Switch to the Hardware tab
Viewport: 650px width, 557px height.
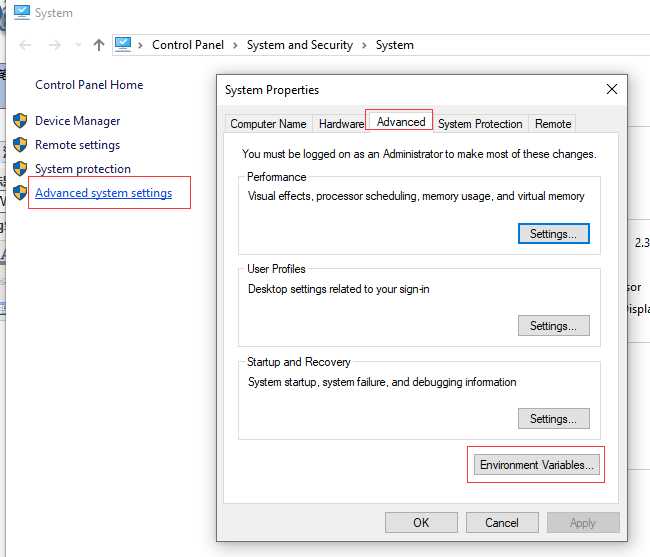pyautogui.click(x=341, y=124)
